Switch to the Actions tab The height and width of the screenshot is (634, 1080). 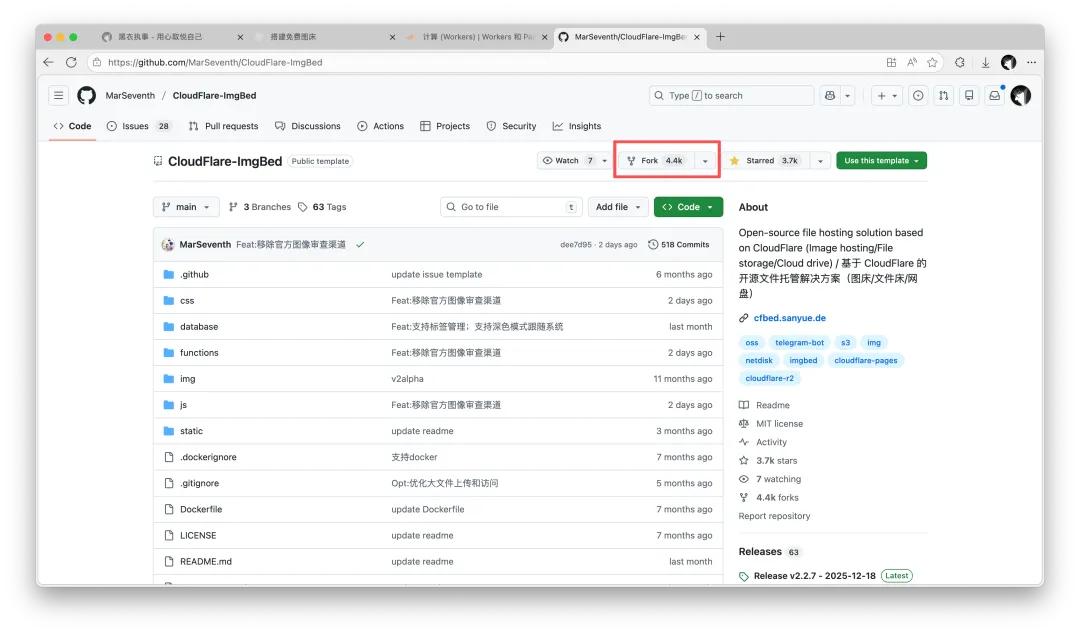click(x=381, y=126)
